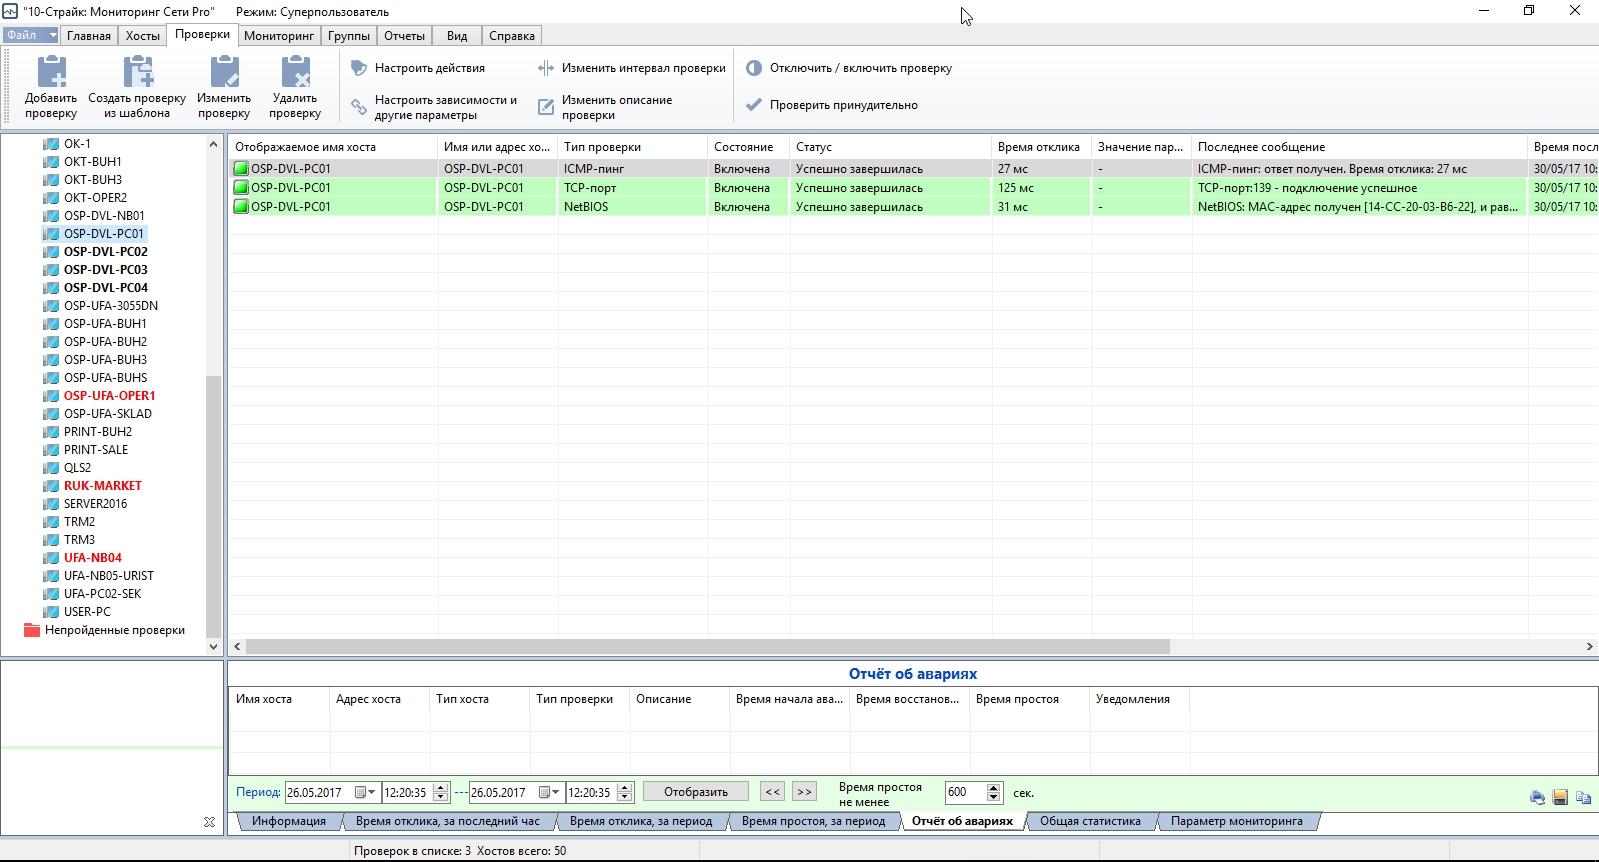Click the host tree vertical scrollbar thumb
The image size is (1599, 862).
[x=213, y=505]
